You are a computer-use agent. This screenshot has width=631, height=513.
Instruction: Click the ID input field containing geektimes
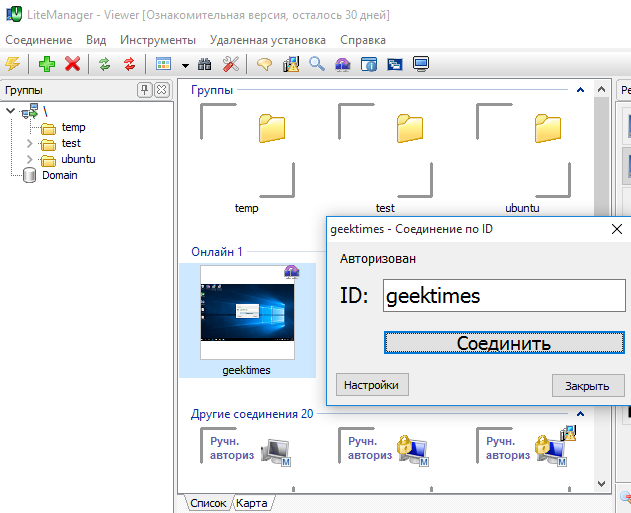pos(504,296)
